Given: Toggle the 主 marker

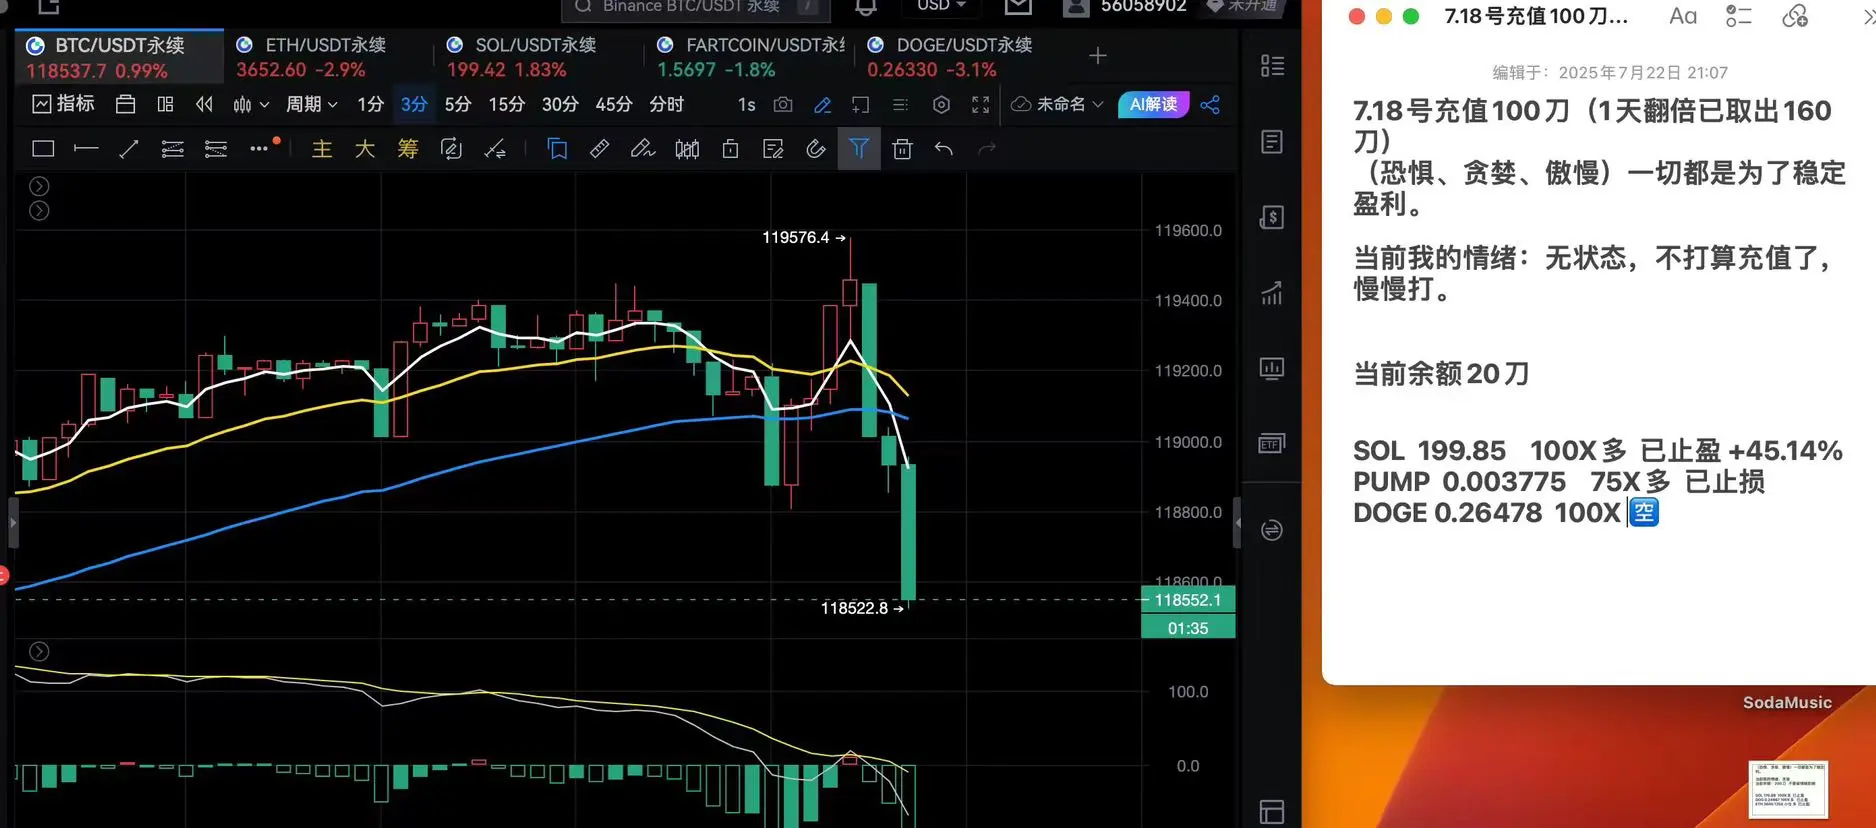Looking at the screenshot, I should pyautogui.click(x=322, y=149).
